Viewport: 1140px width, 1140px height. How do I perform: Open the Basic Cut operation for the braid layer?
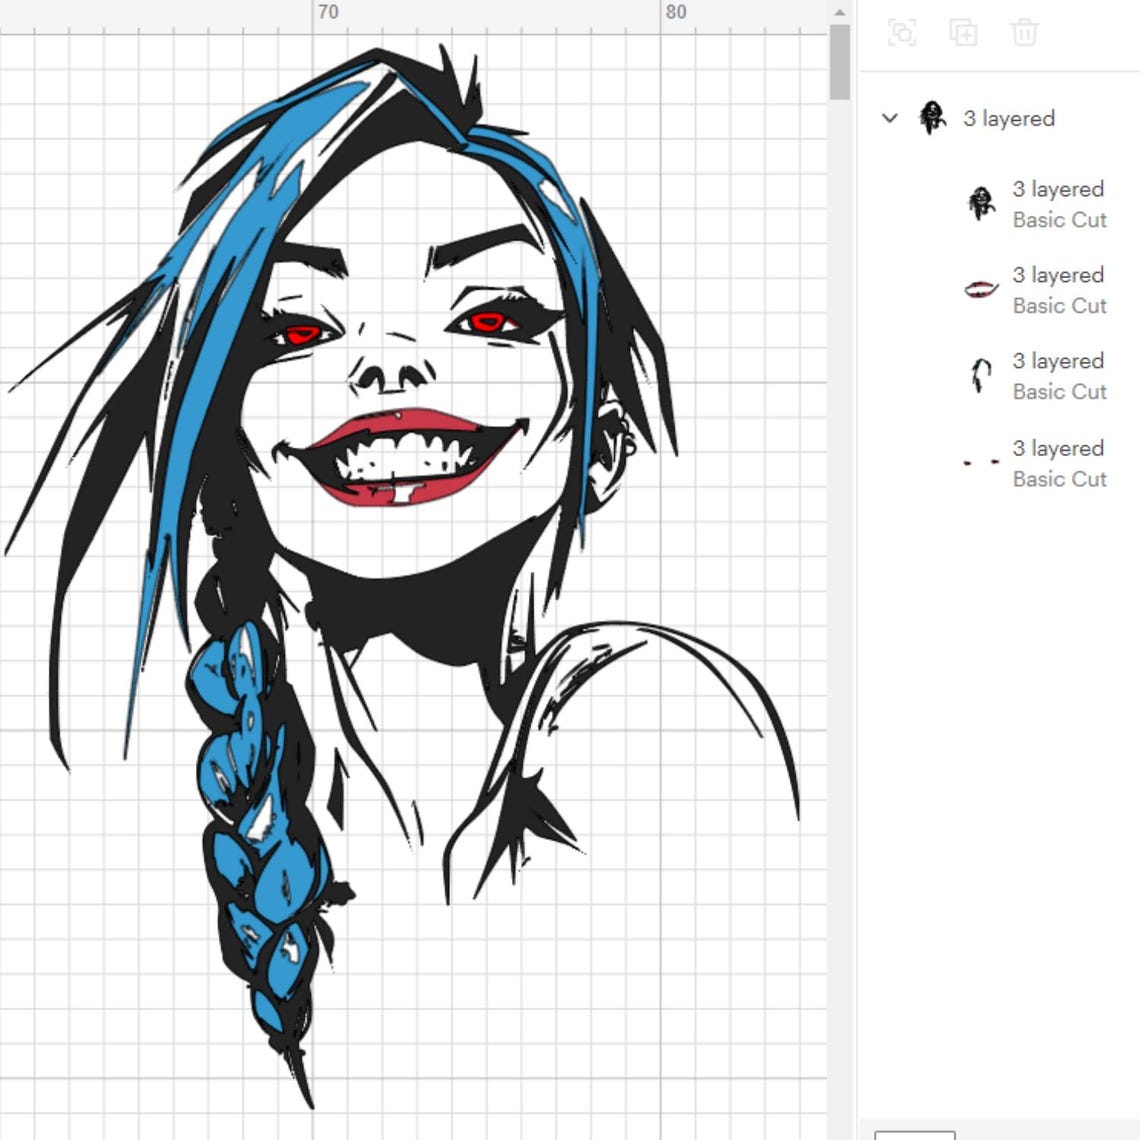click(x=1060, y=393)
